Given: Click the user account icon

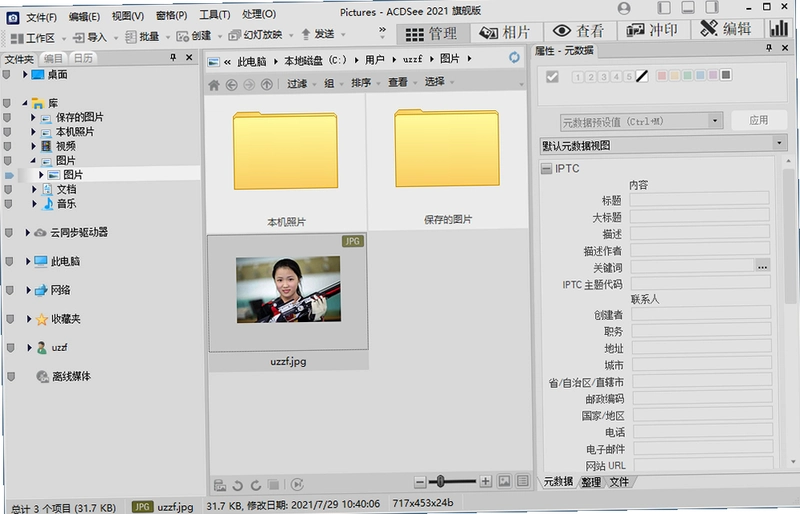Looking at the screenshot, I should (623, 8).
